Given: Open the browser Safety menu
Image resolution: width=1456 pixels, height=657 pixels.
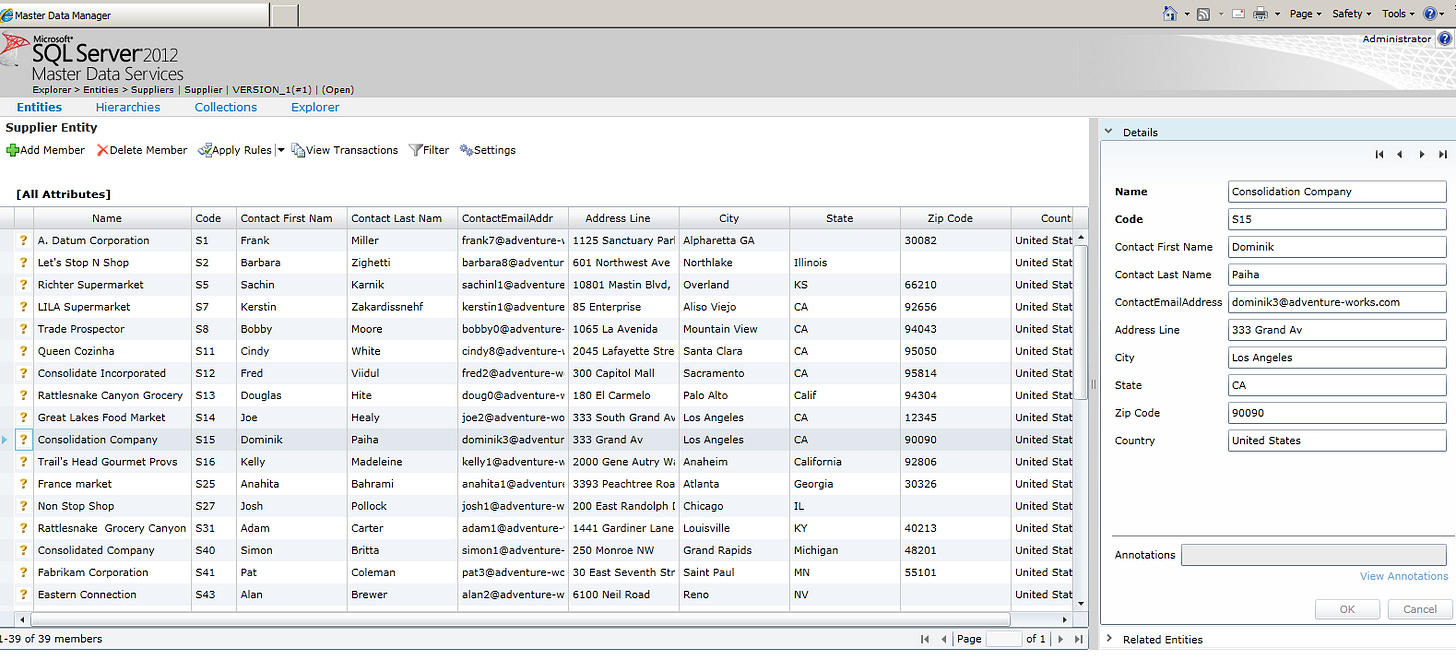Looking at the screenshot, I should [x=1352, y=14].
